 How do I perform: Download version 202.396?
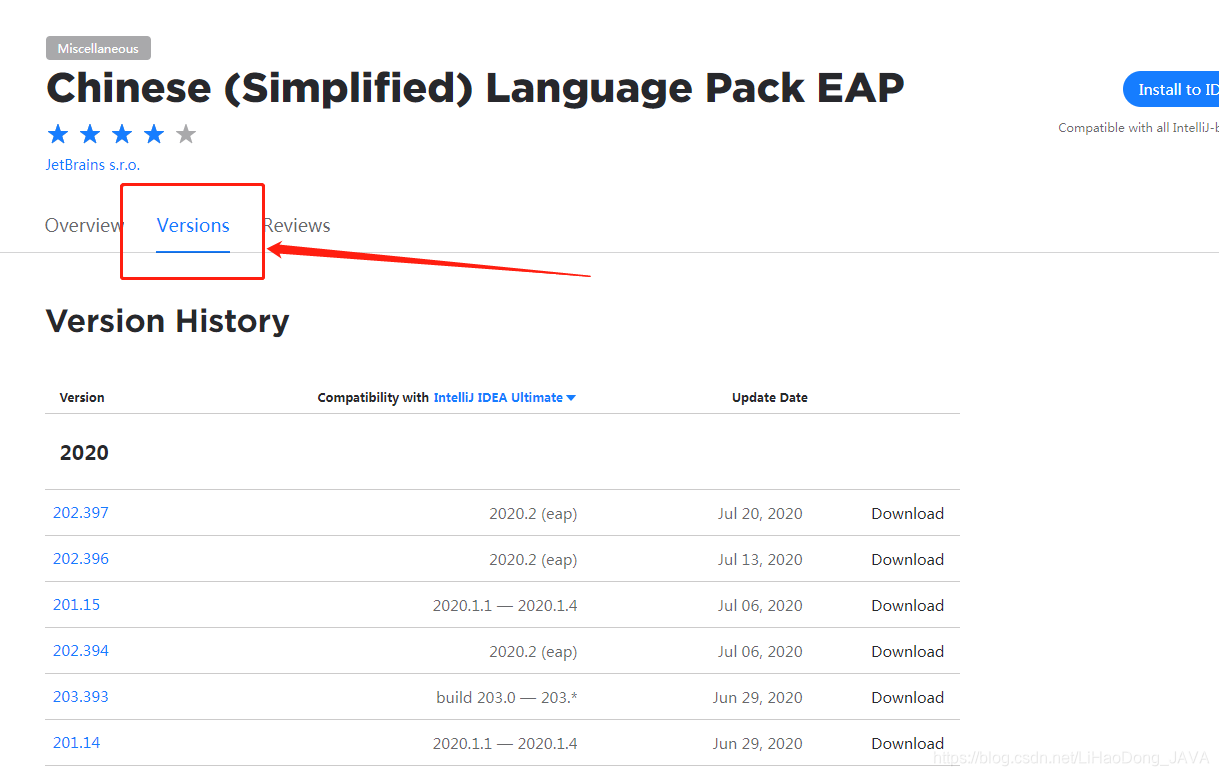coord(907,560)
